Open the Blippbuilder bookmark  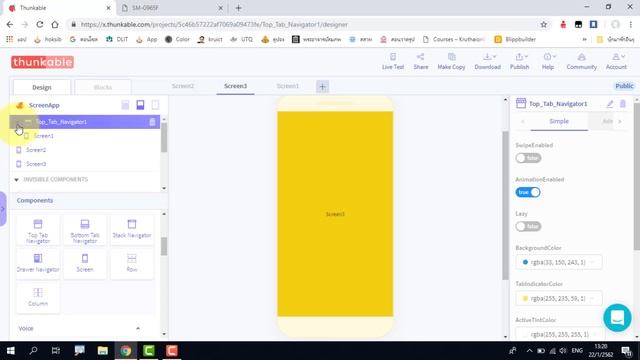click(x=515, y=39)
